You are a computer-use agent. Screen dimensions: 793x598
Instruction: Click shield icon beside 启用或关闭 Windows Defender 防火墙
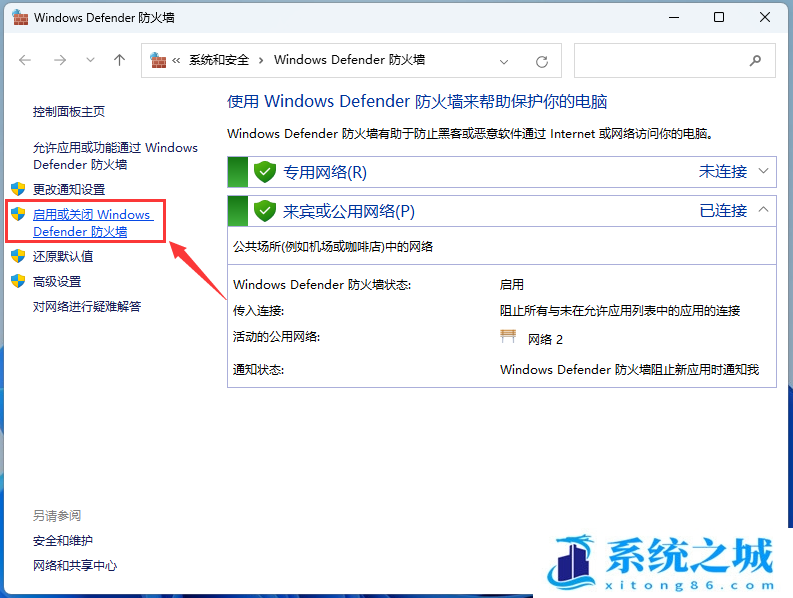point(18,214)
